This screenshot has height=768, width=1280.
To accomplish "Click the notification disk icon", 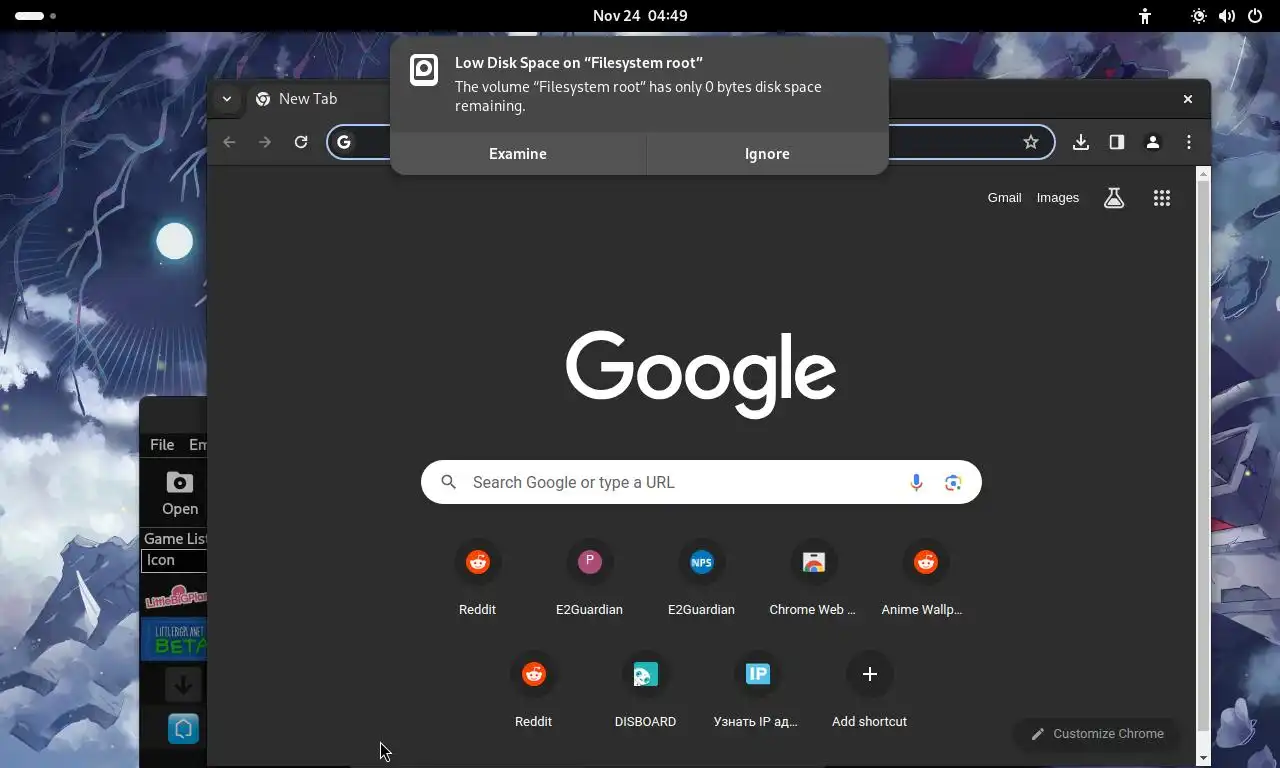I will (x=424, y=70).
